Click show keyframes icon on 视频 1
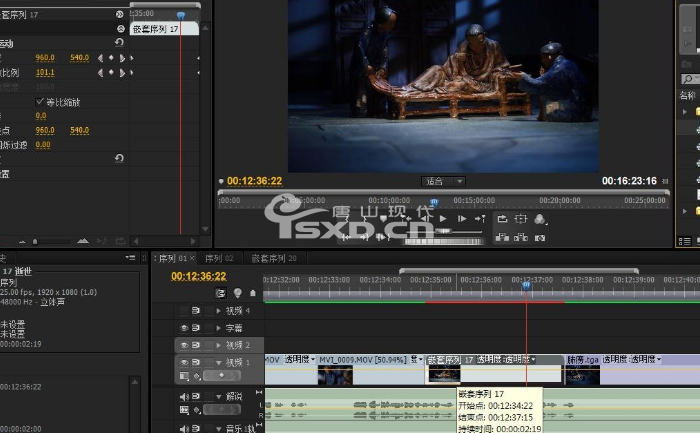Image resolution: width=700 pixels, height=433 pixels. 197,376
